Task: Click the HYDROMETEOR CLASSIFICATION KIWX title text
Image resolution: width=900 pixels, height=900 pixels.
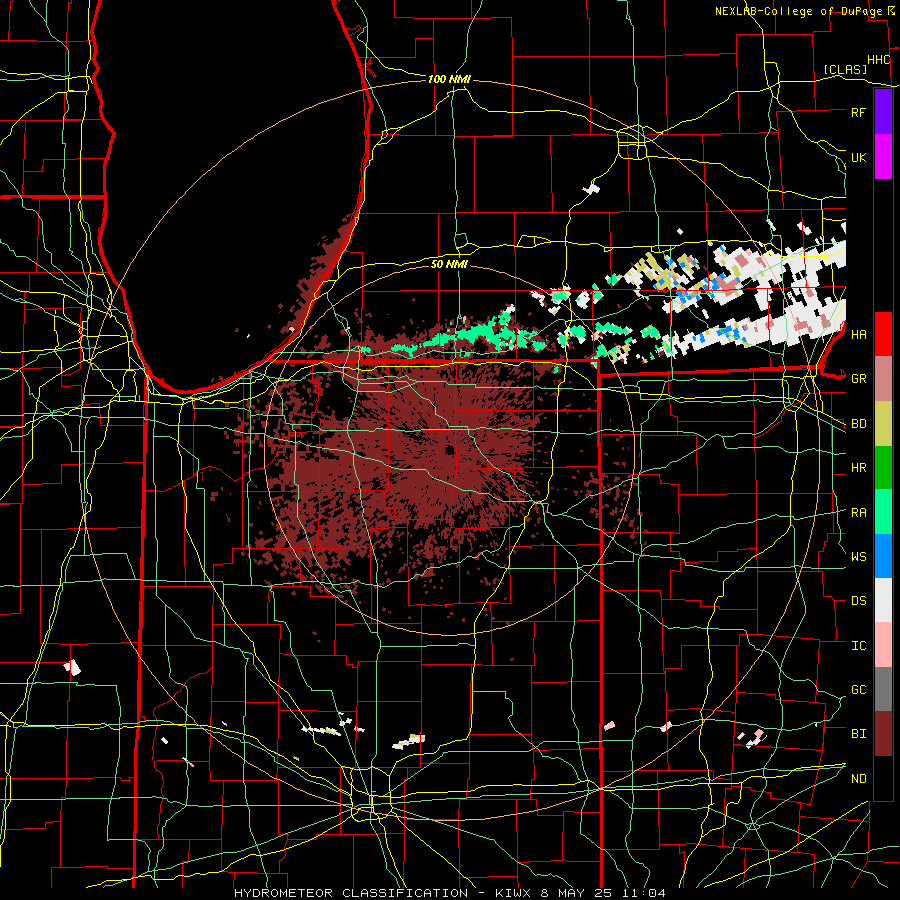Action: [x=450, y=893]
